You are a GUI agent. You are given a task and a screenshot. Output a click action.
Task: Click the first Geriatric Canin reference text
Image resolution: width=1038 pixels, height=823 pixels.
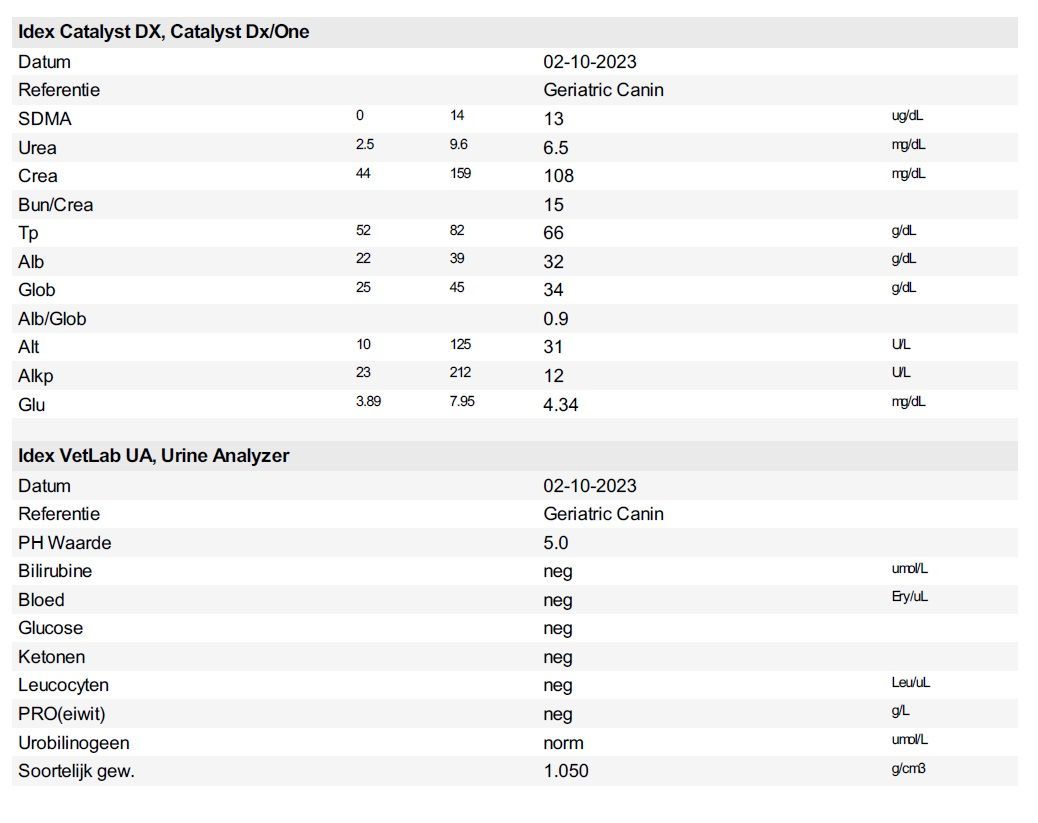pyautogui.click(x=603, y=89)
